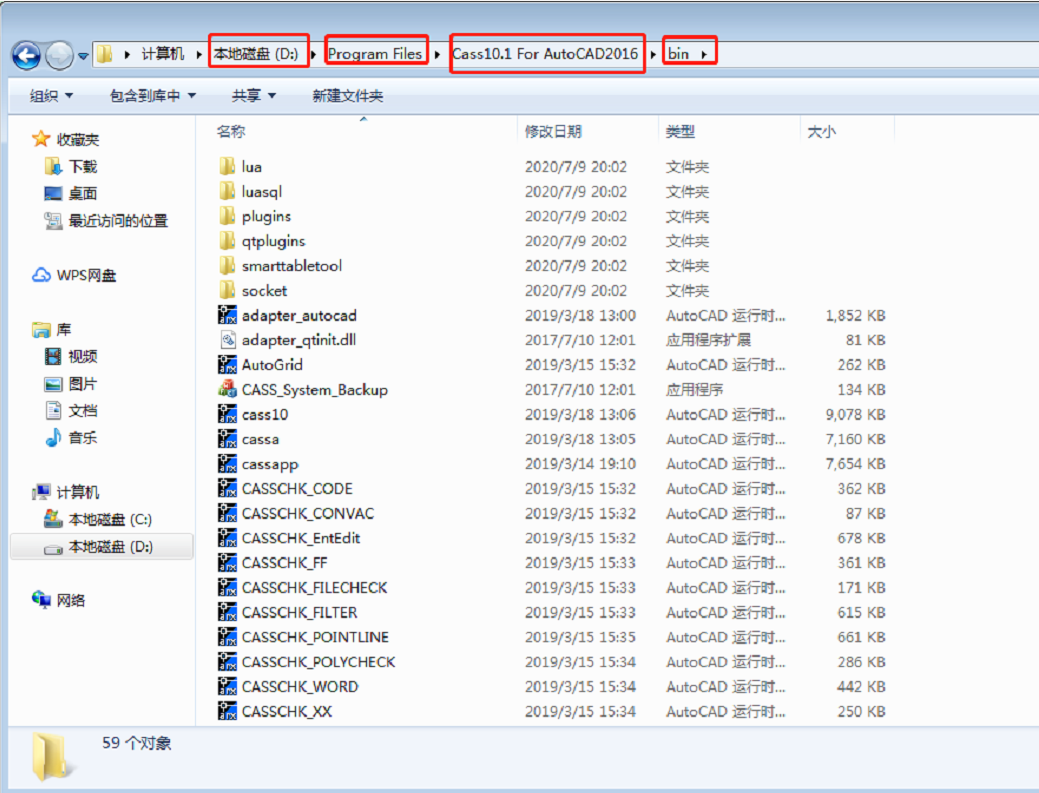Screen dimensions: 1039x793
Task: Select the cassa arx file icon
Action: pos(227,439)
